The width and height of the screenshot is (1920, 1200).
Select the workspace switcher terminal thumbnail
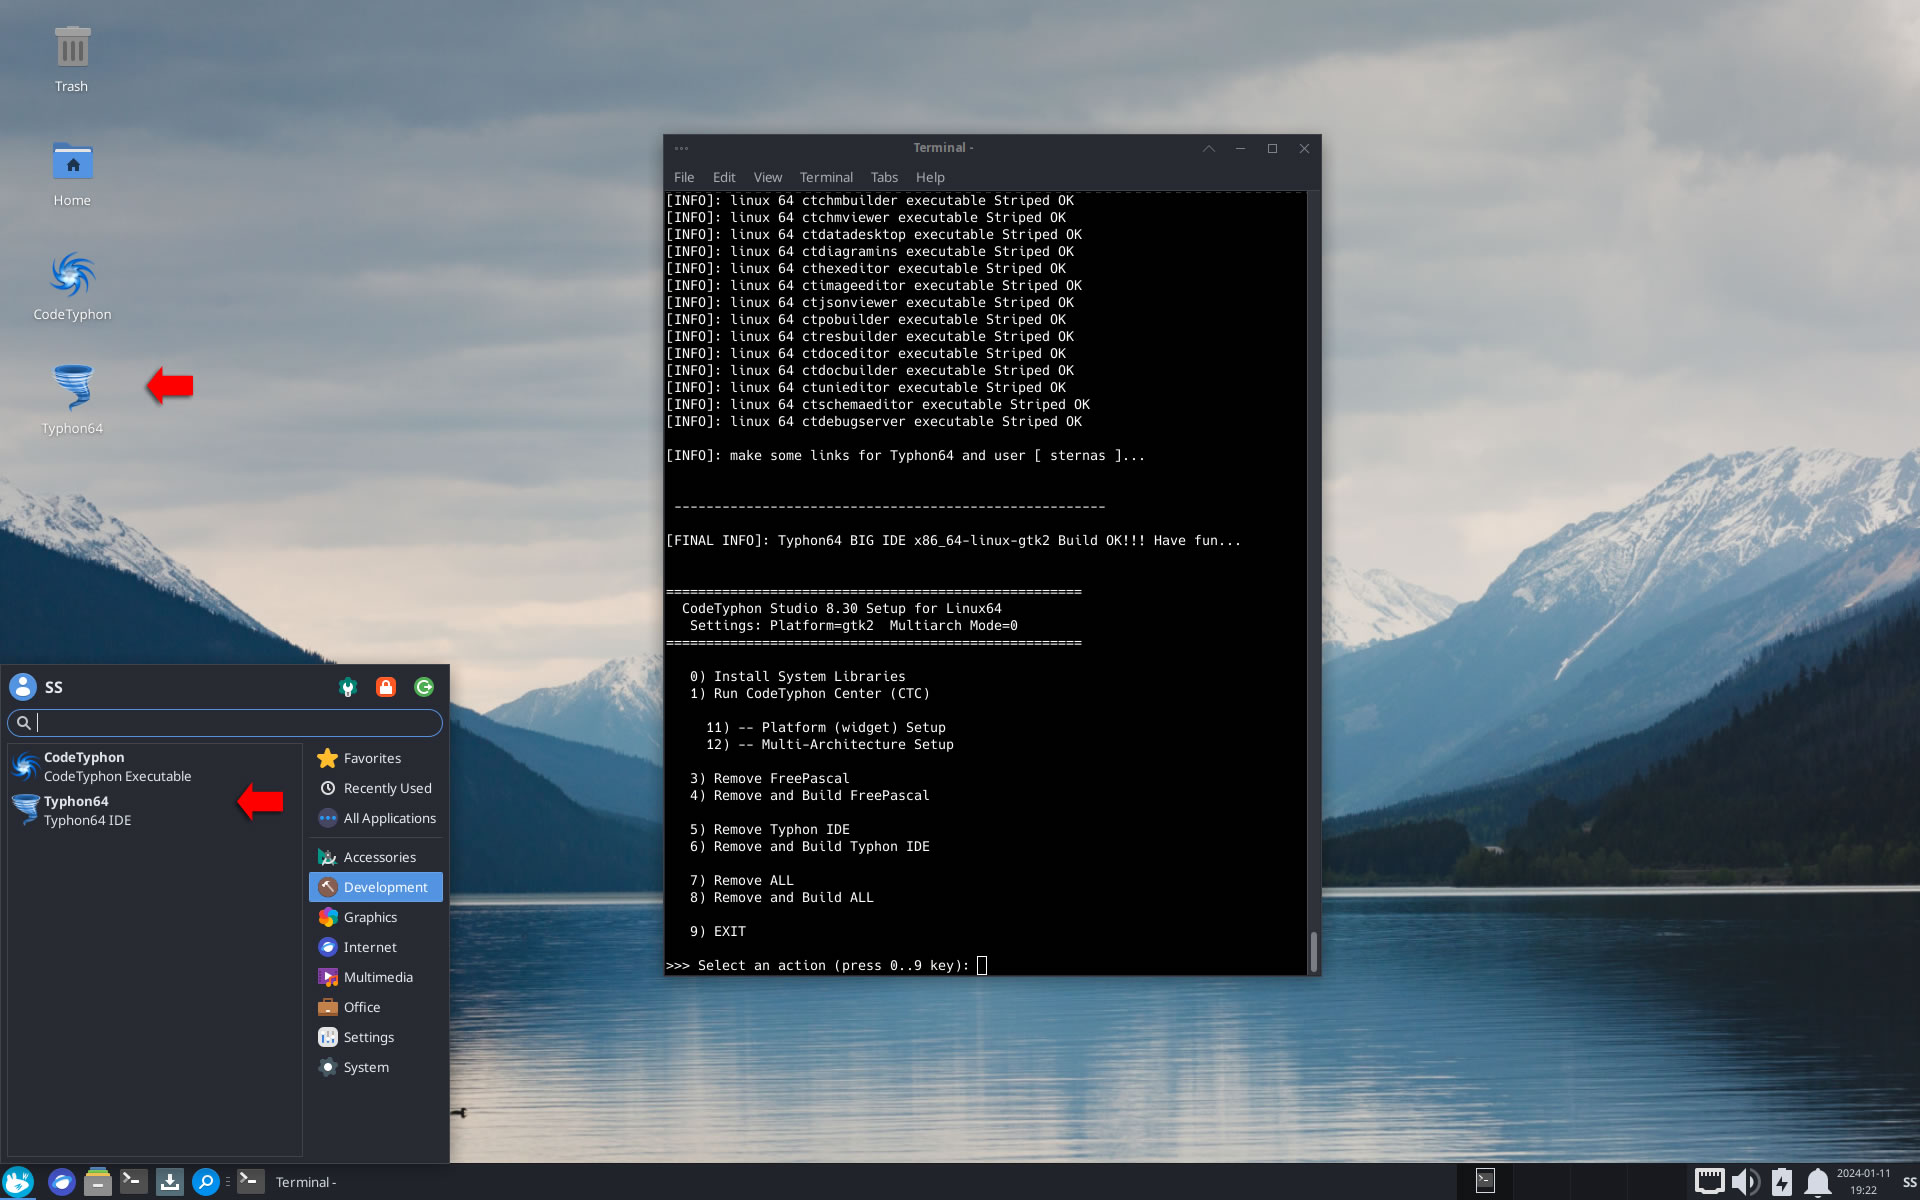(x=1485, y=1181)
